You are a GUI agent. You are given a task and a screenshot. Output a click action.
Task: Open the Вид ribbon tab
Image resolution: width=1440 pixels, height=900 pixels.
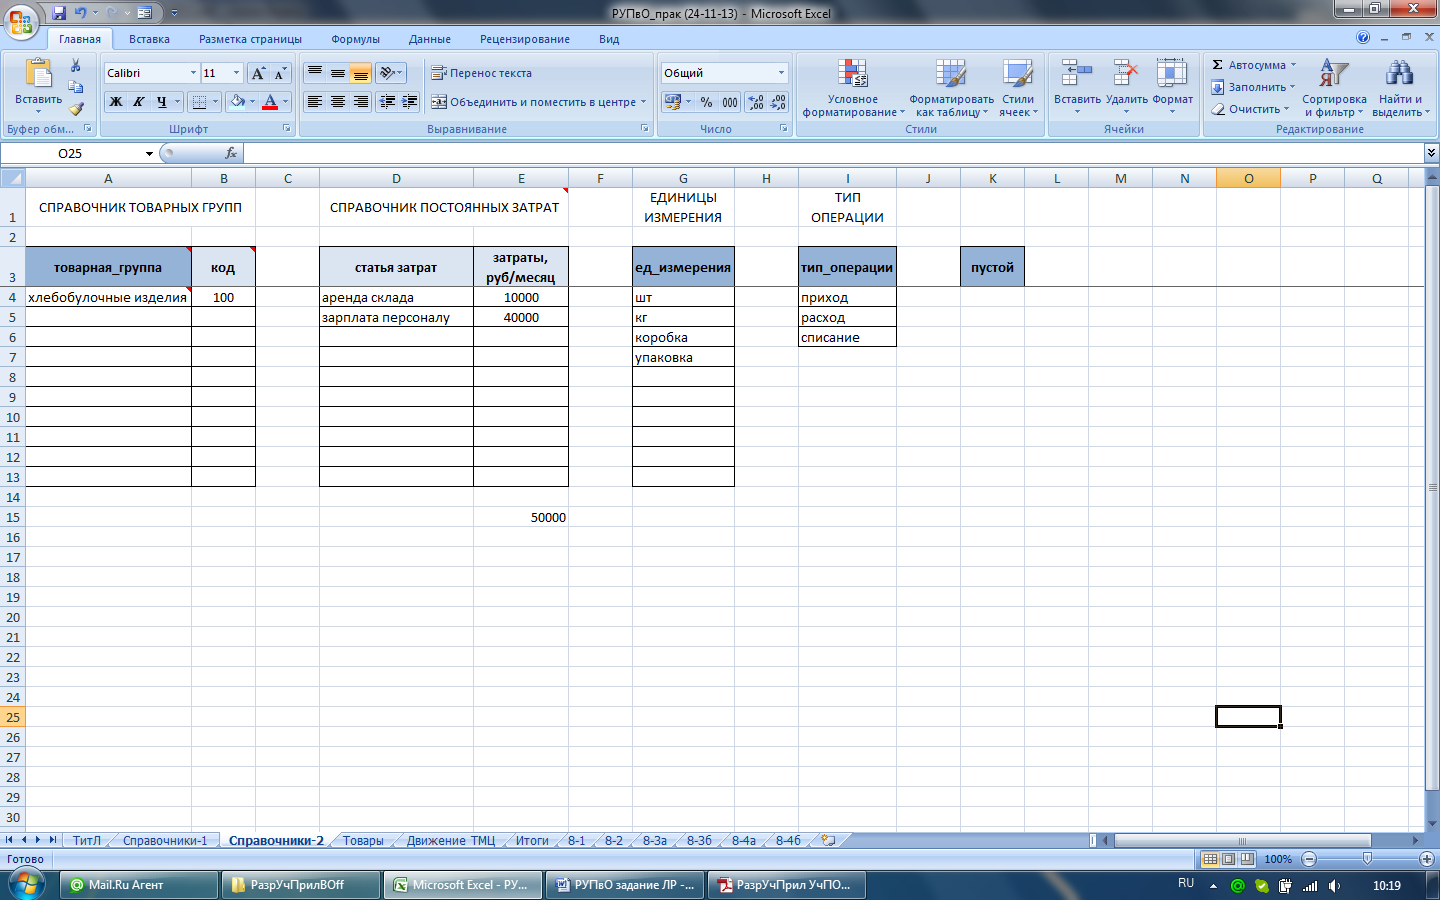coord(609,40)
